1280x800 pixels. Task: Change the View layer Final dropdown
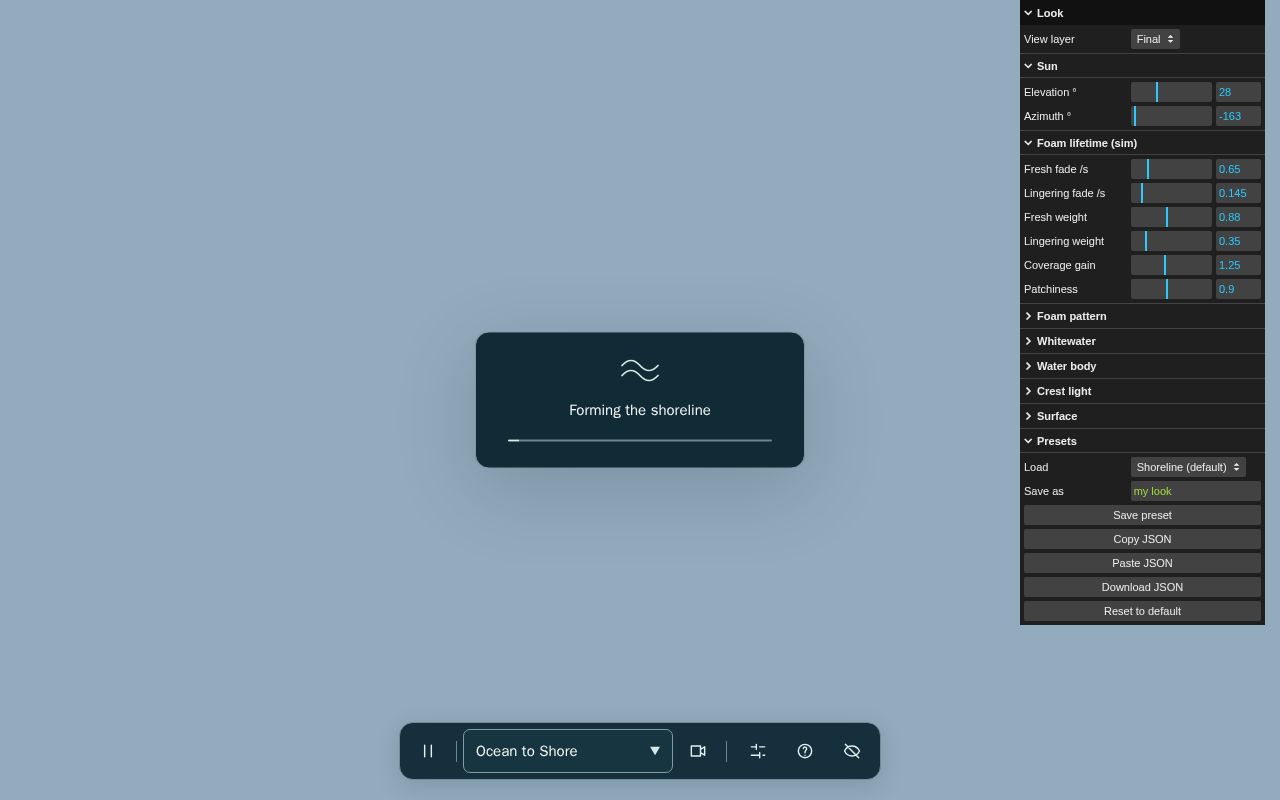coord(1155,39)
